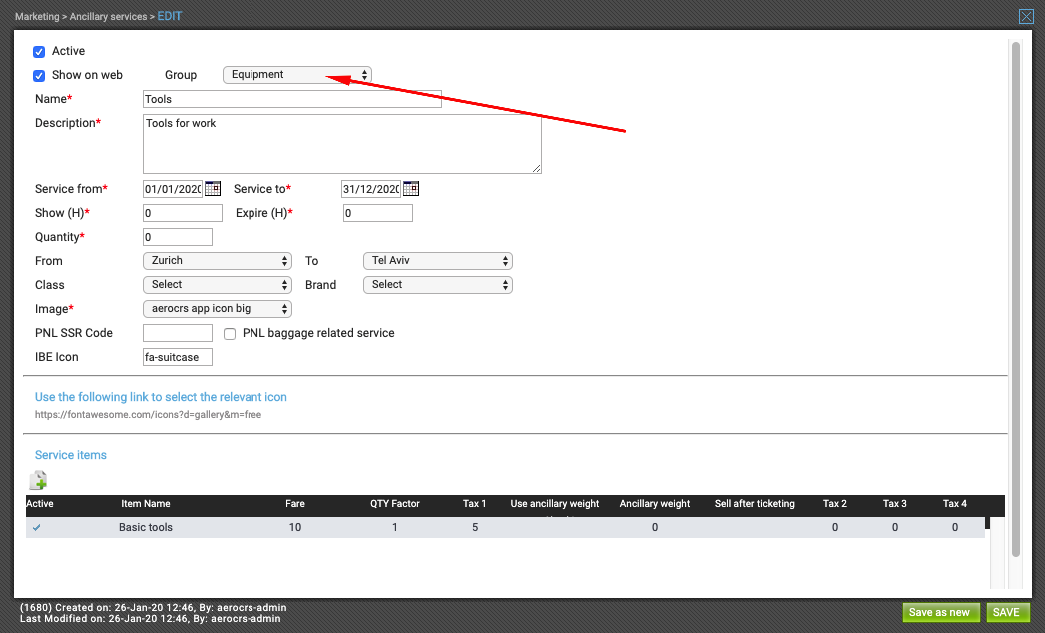Open the Class dropdown
The image size is (1045, 633).
[217, 285]
